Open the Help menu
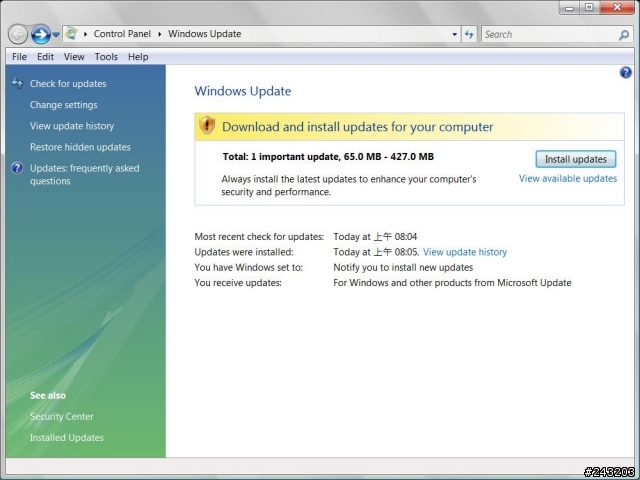This screenshot has height=480, width=640. pyautogui.click(x=138, y=57)
